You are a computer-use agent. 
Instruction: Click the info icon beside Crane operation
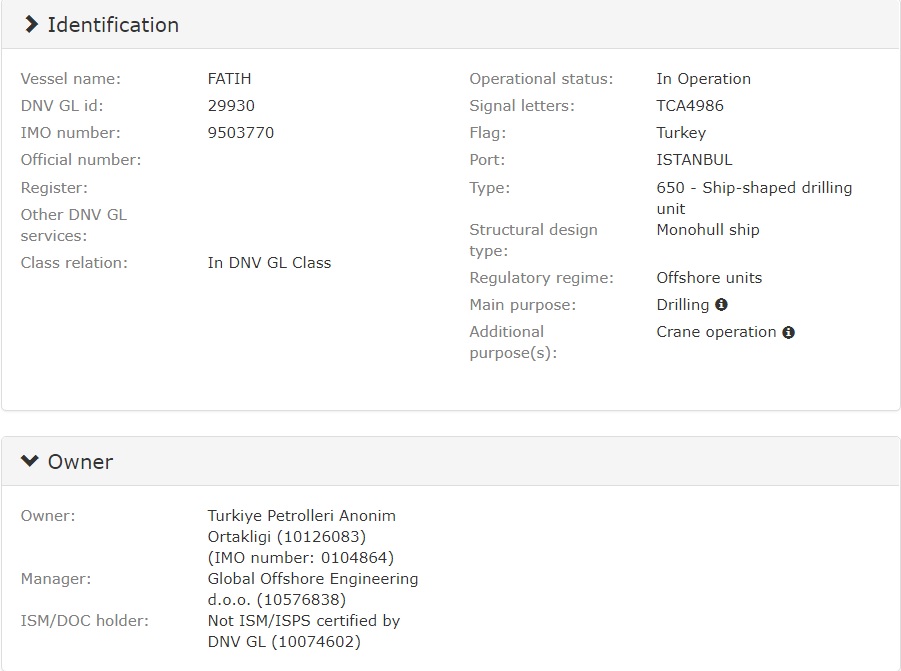[x=788, y=332]
